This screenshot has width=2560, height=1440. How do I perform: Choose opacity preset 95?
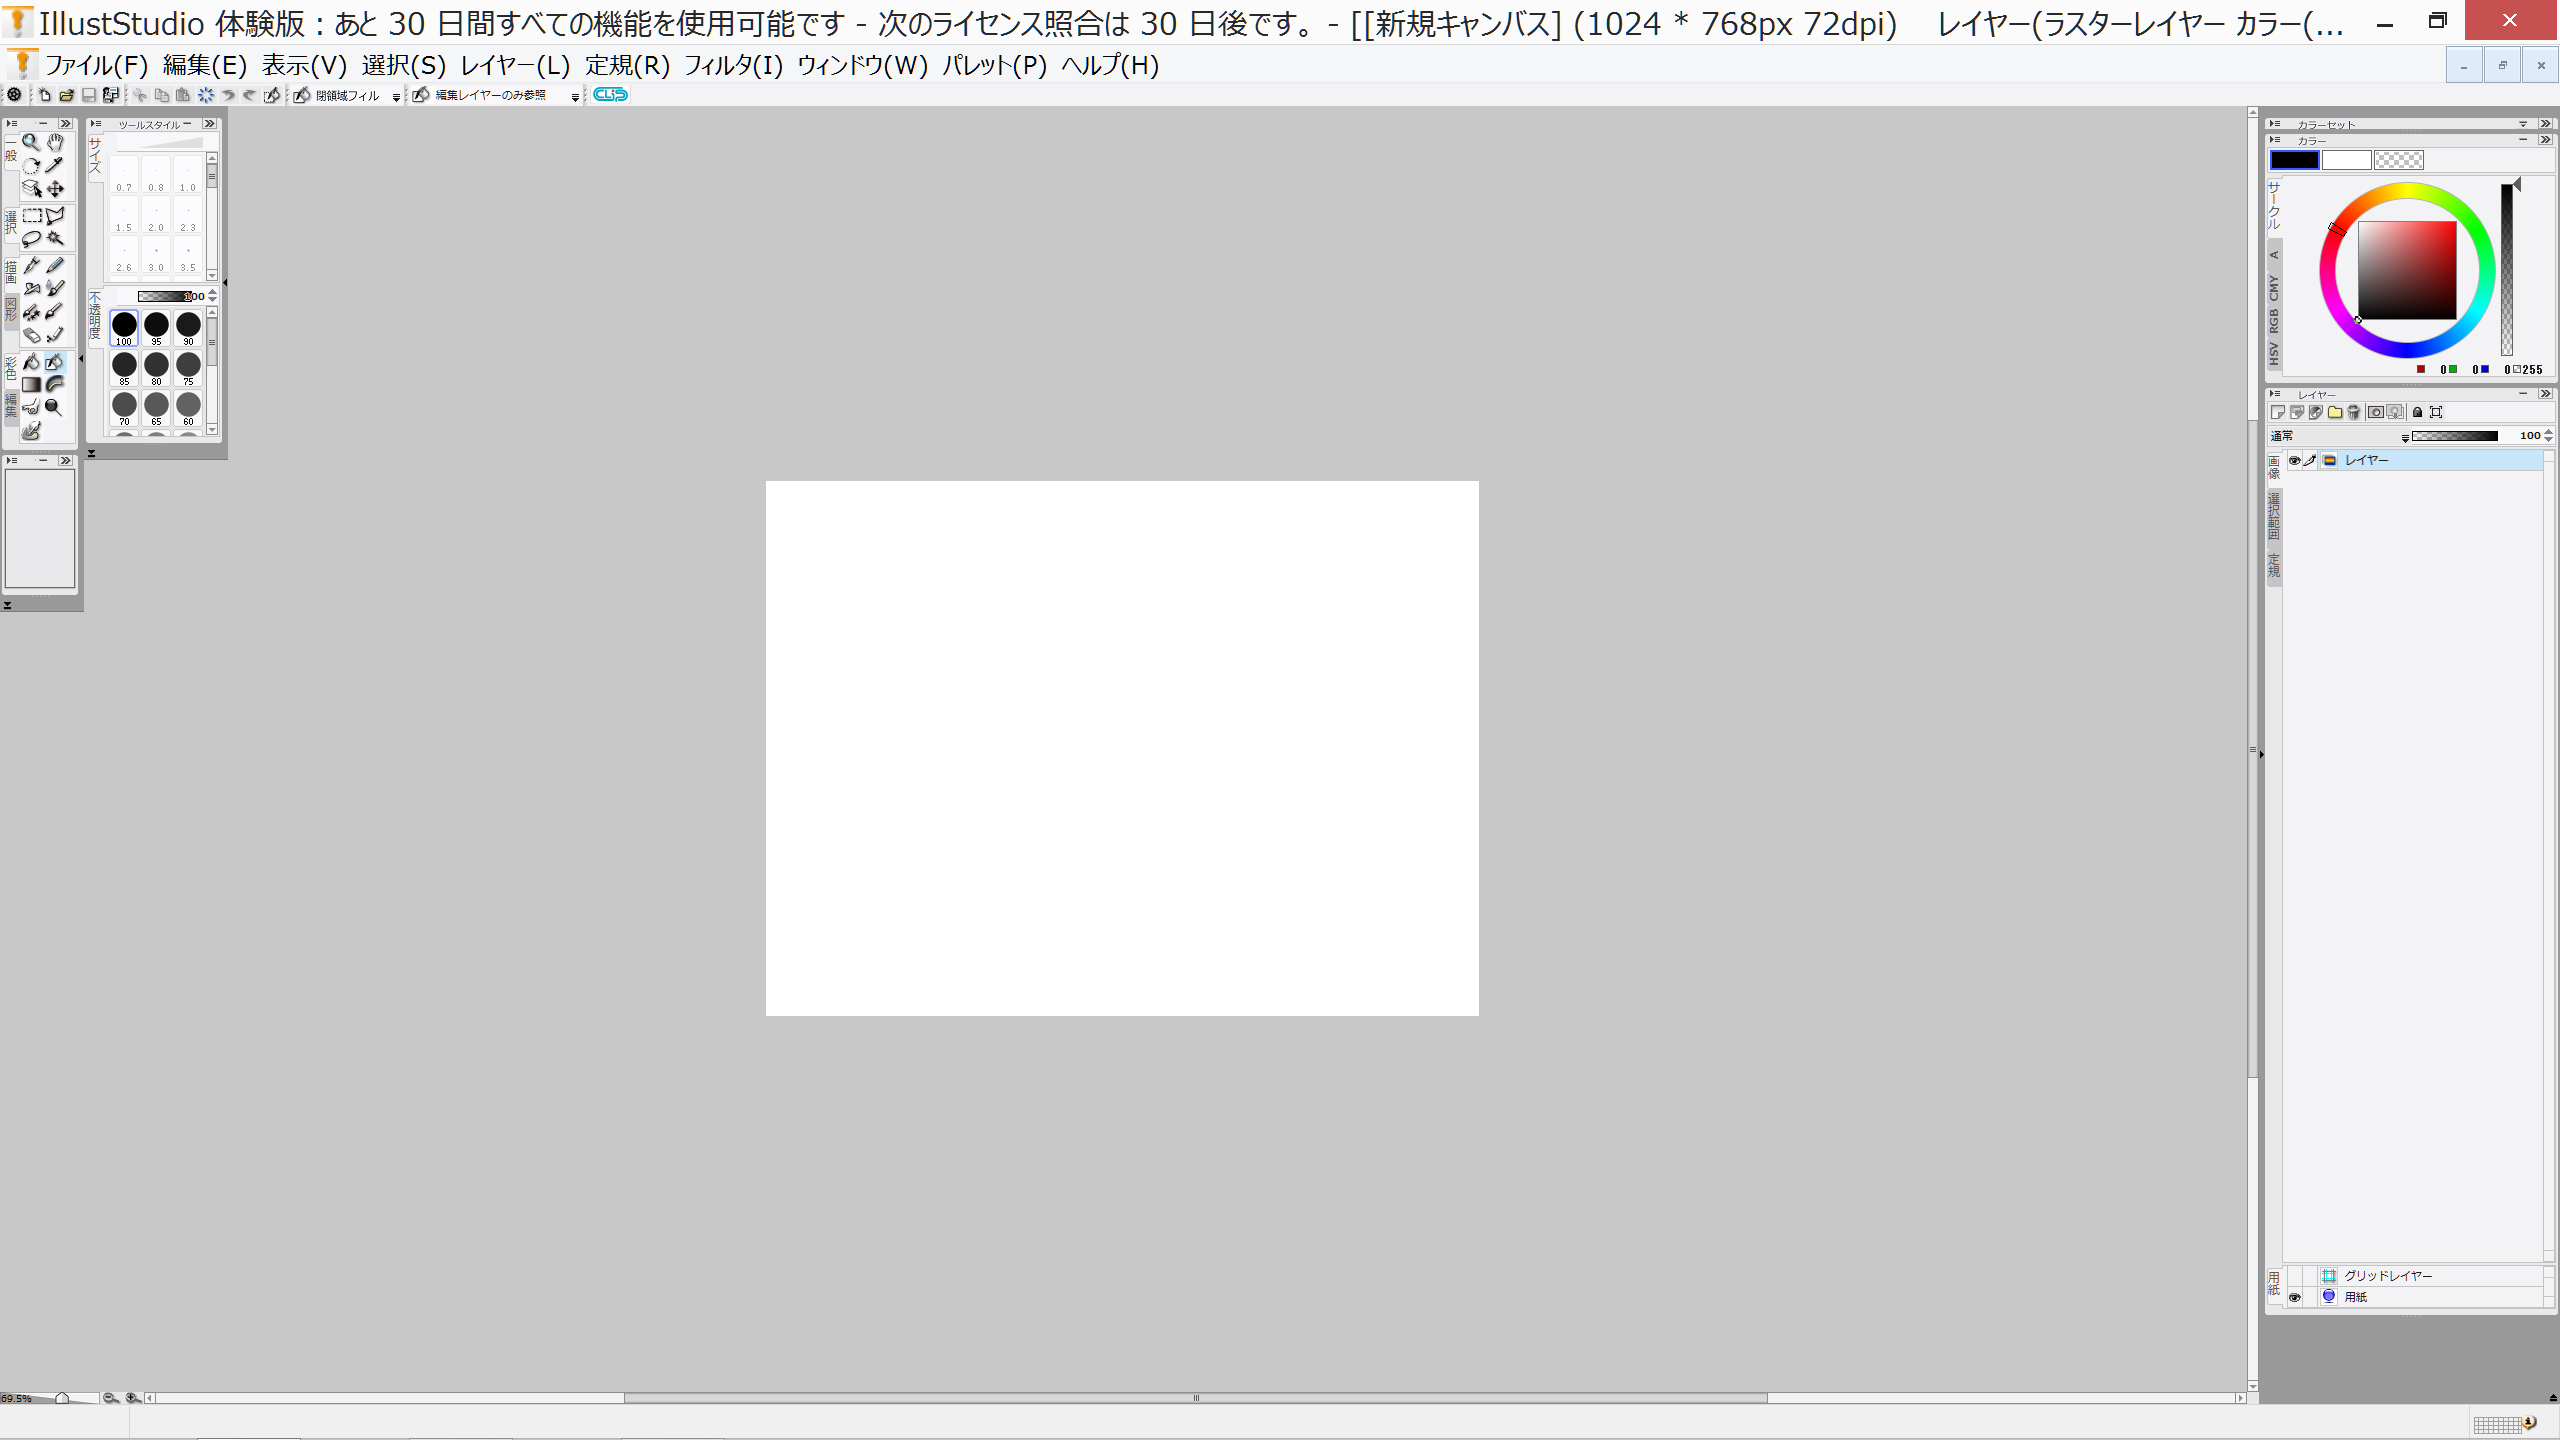point(156,328)
